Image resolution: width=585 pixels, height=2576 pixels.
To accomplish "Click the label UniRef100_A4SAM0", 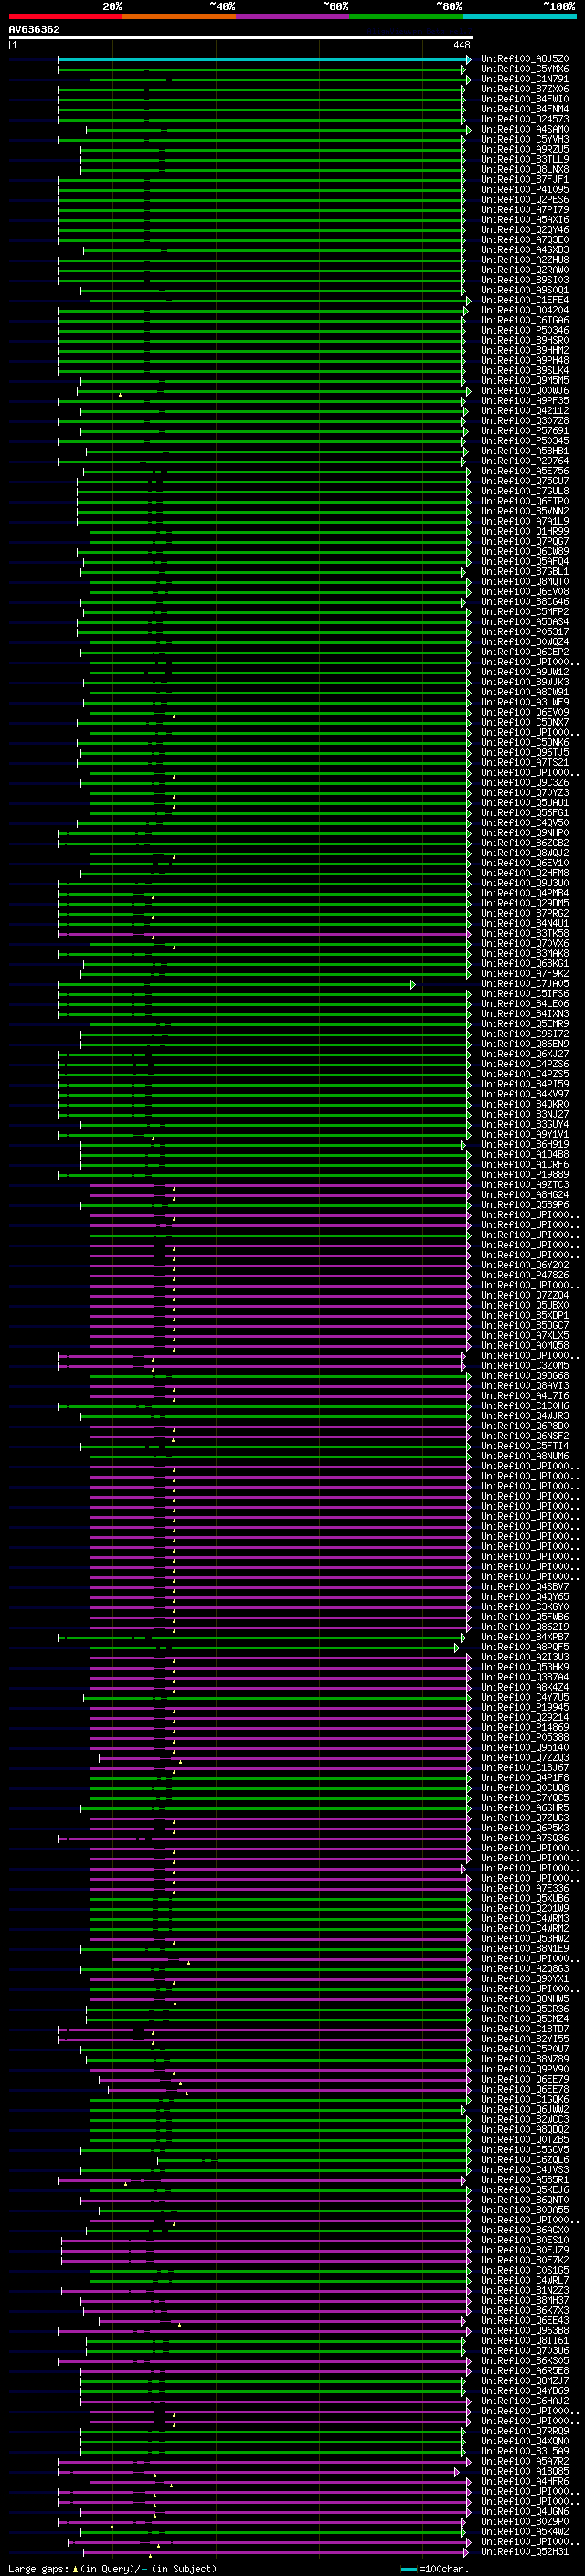I will click(x=525, y=130).
